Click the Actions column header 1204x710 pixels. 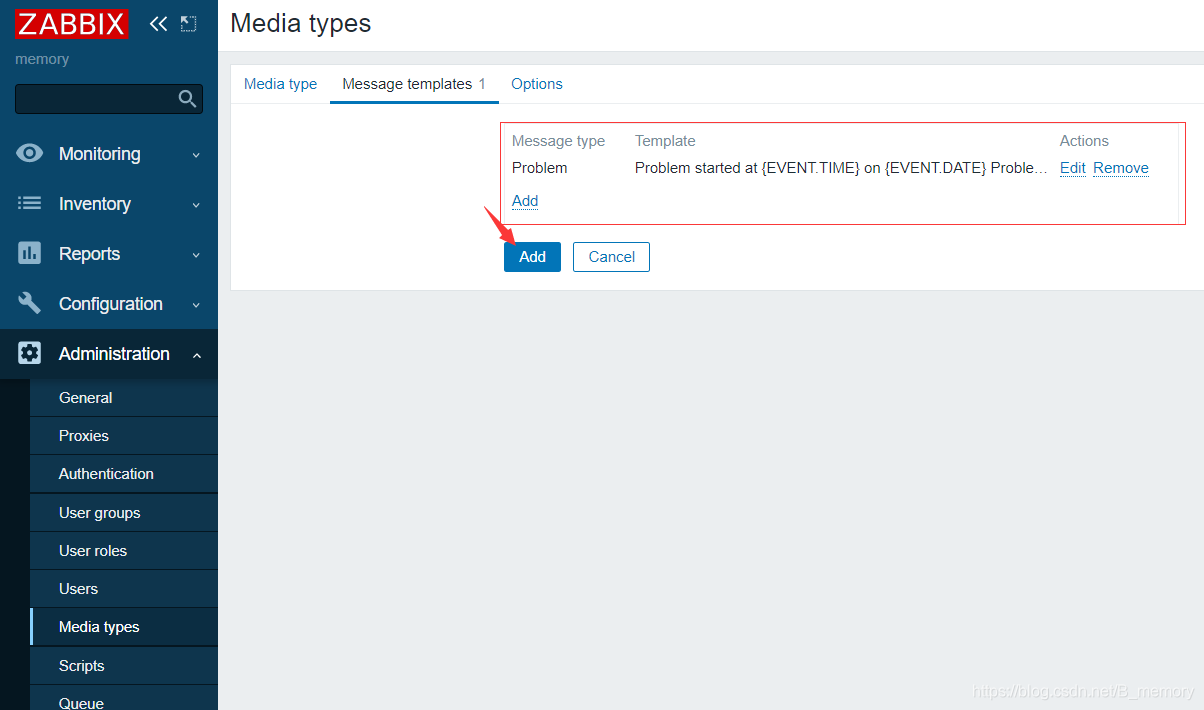1084,141
